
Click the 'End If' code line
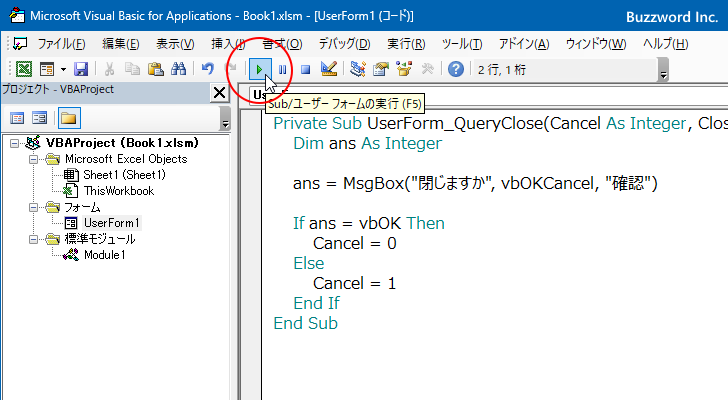(316, 303)
